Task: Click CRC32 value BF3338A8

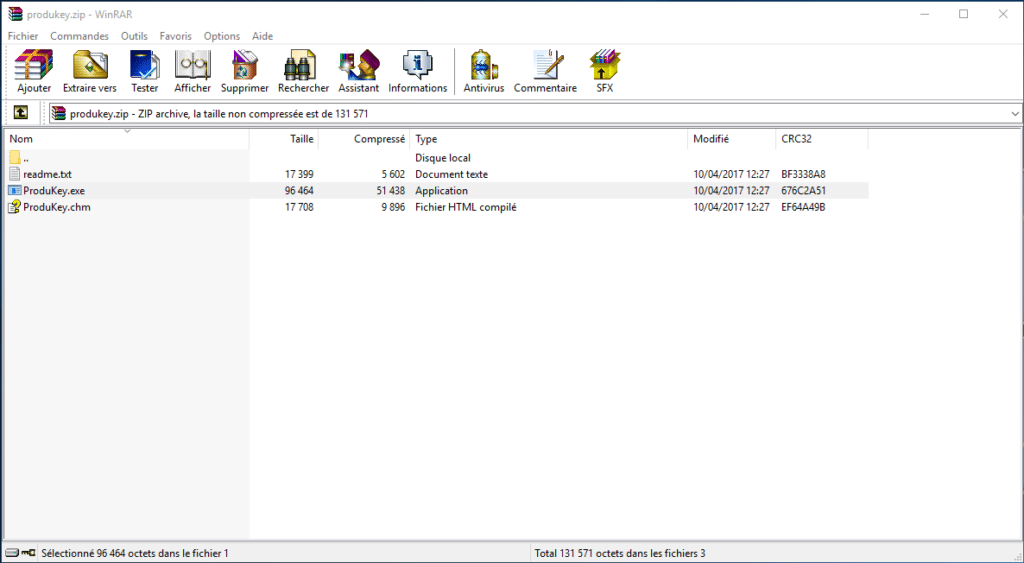Action: [803, 174]
